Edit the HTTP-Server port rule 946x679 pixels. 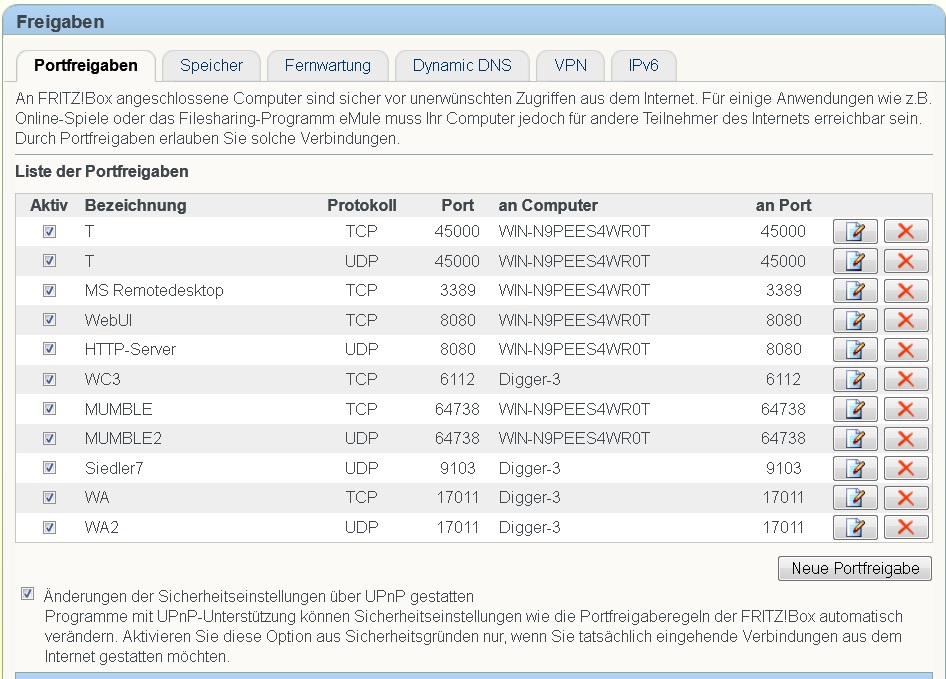tap(855, 349)
